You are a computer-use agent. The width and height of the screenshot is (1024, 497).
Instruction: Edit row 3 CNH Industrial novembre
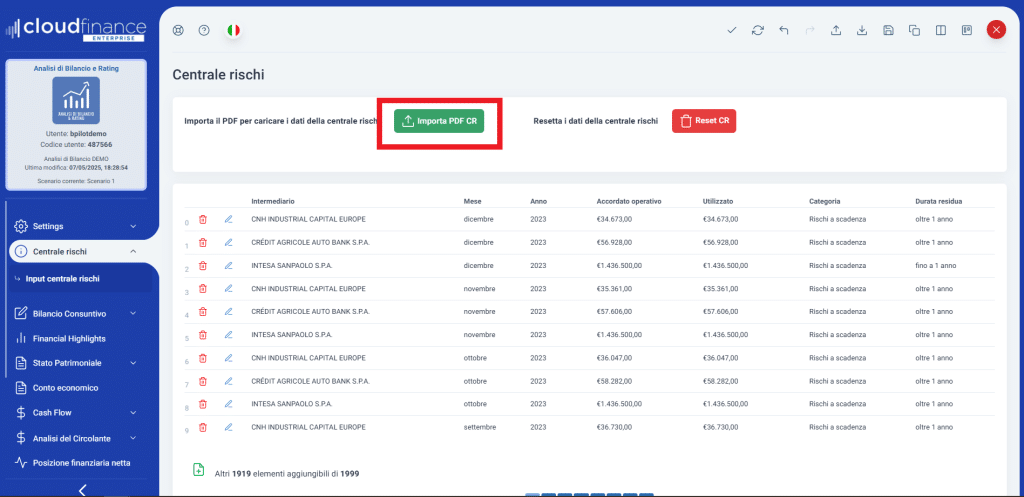point(229,289)
